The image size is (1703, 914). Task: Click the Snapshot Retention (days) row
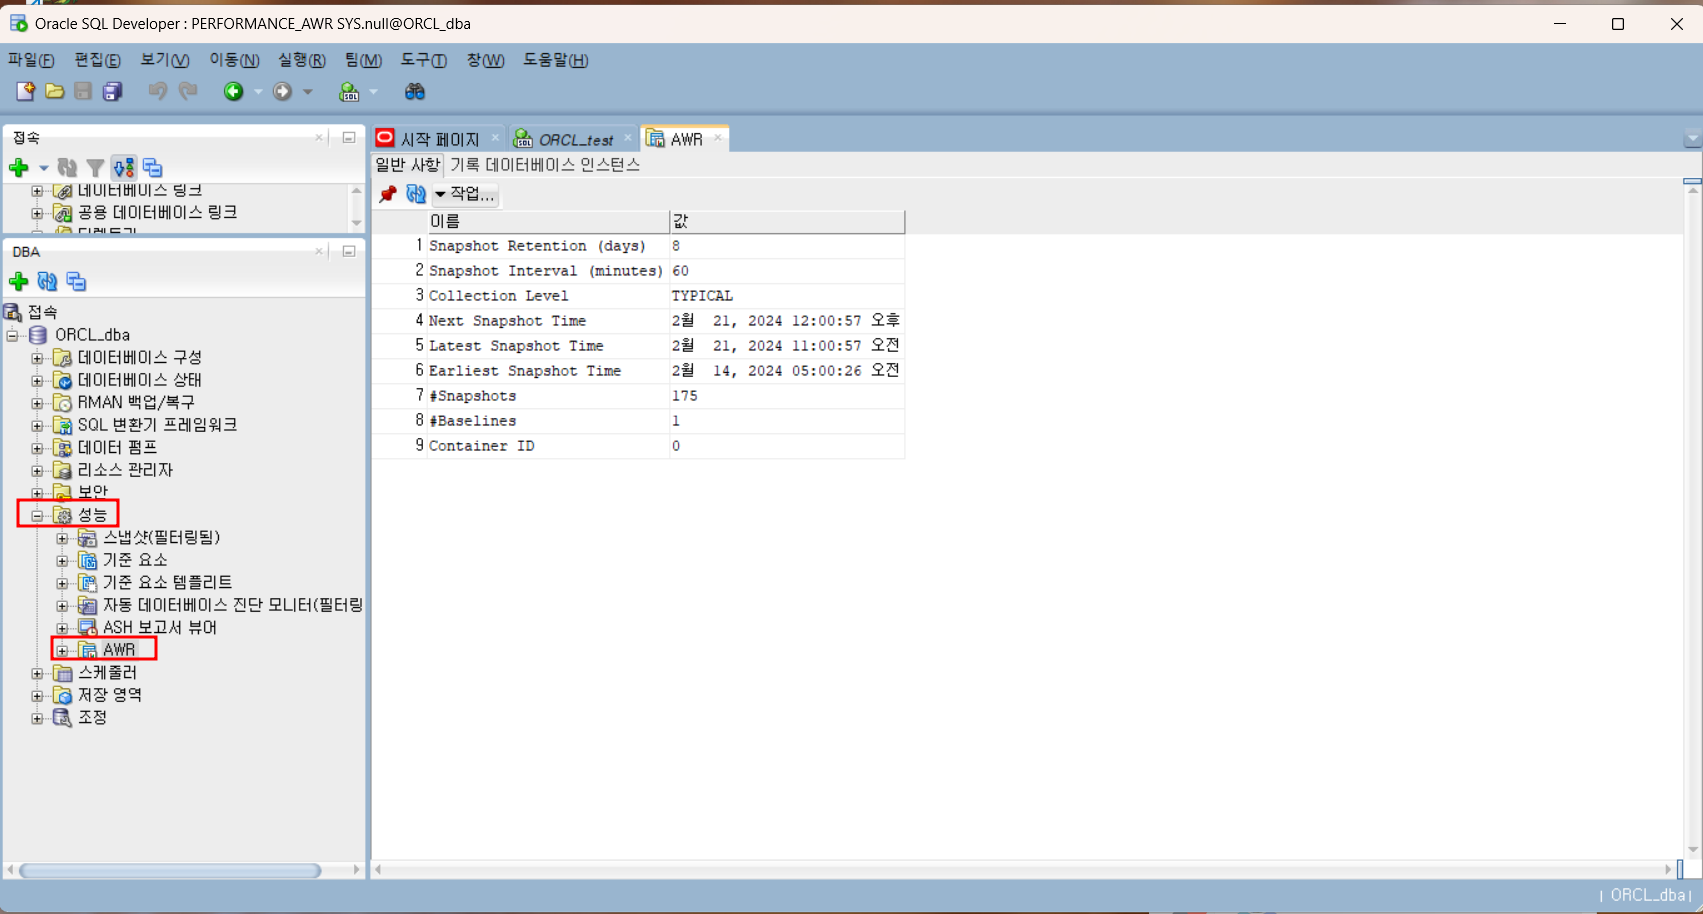point(638,246)
